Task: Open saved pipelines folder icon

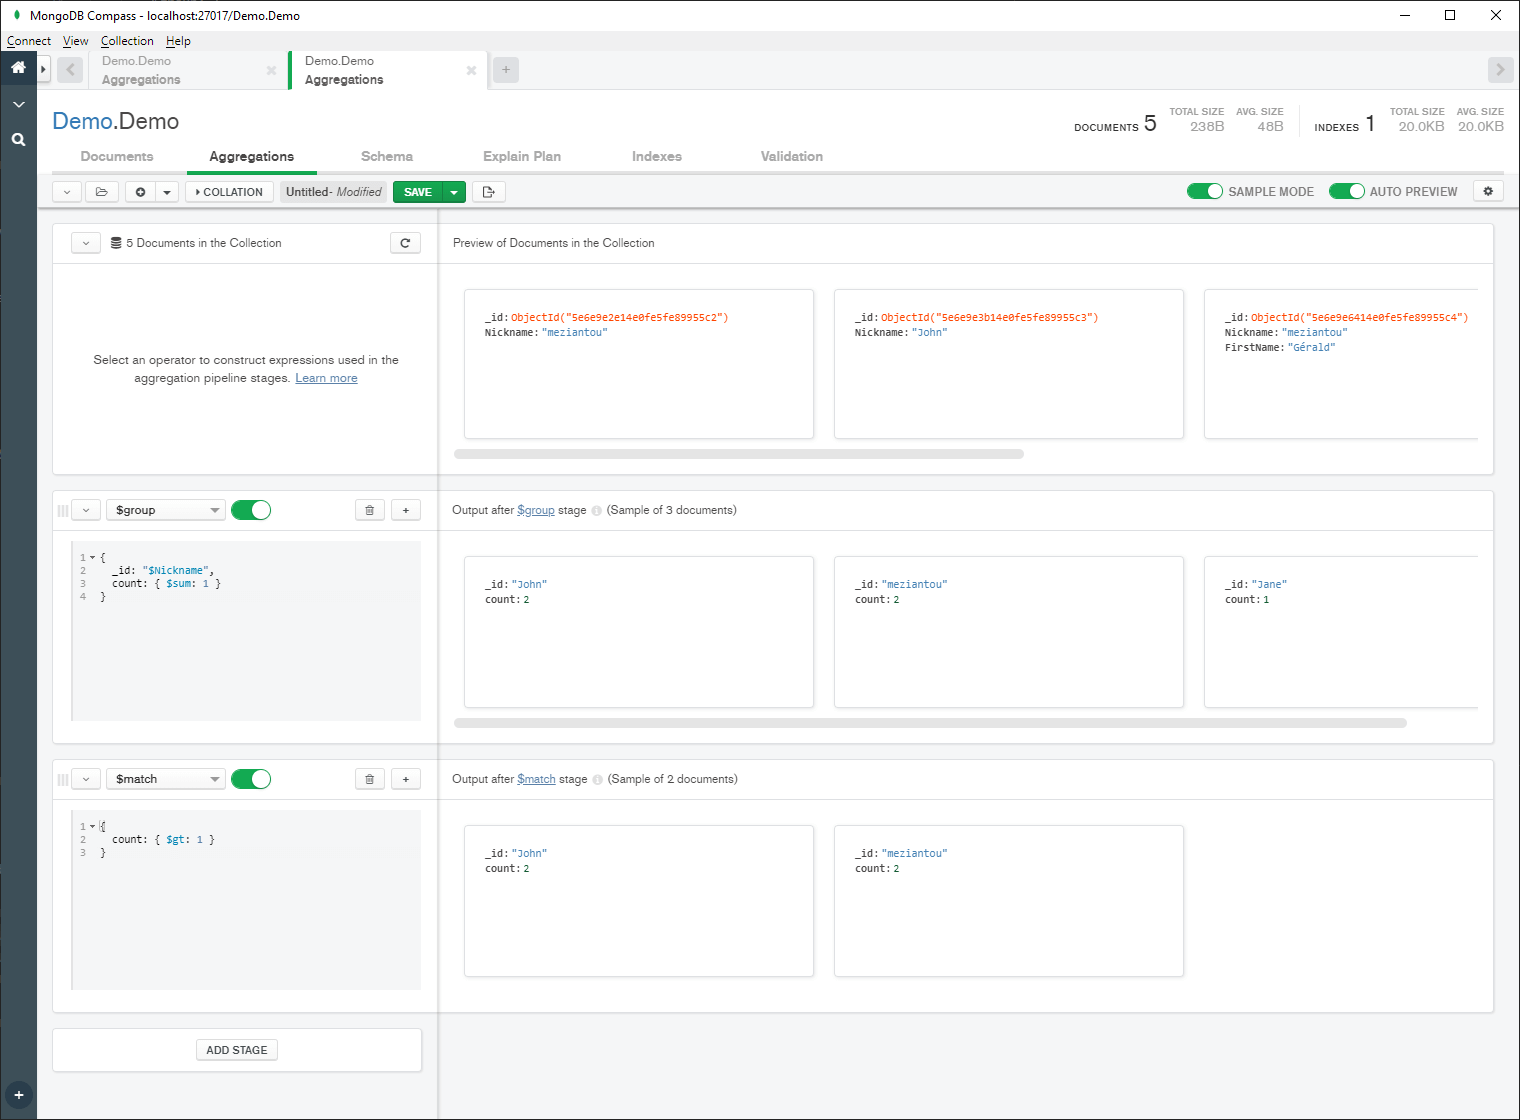Action: pos(102,192)
